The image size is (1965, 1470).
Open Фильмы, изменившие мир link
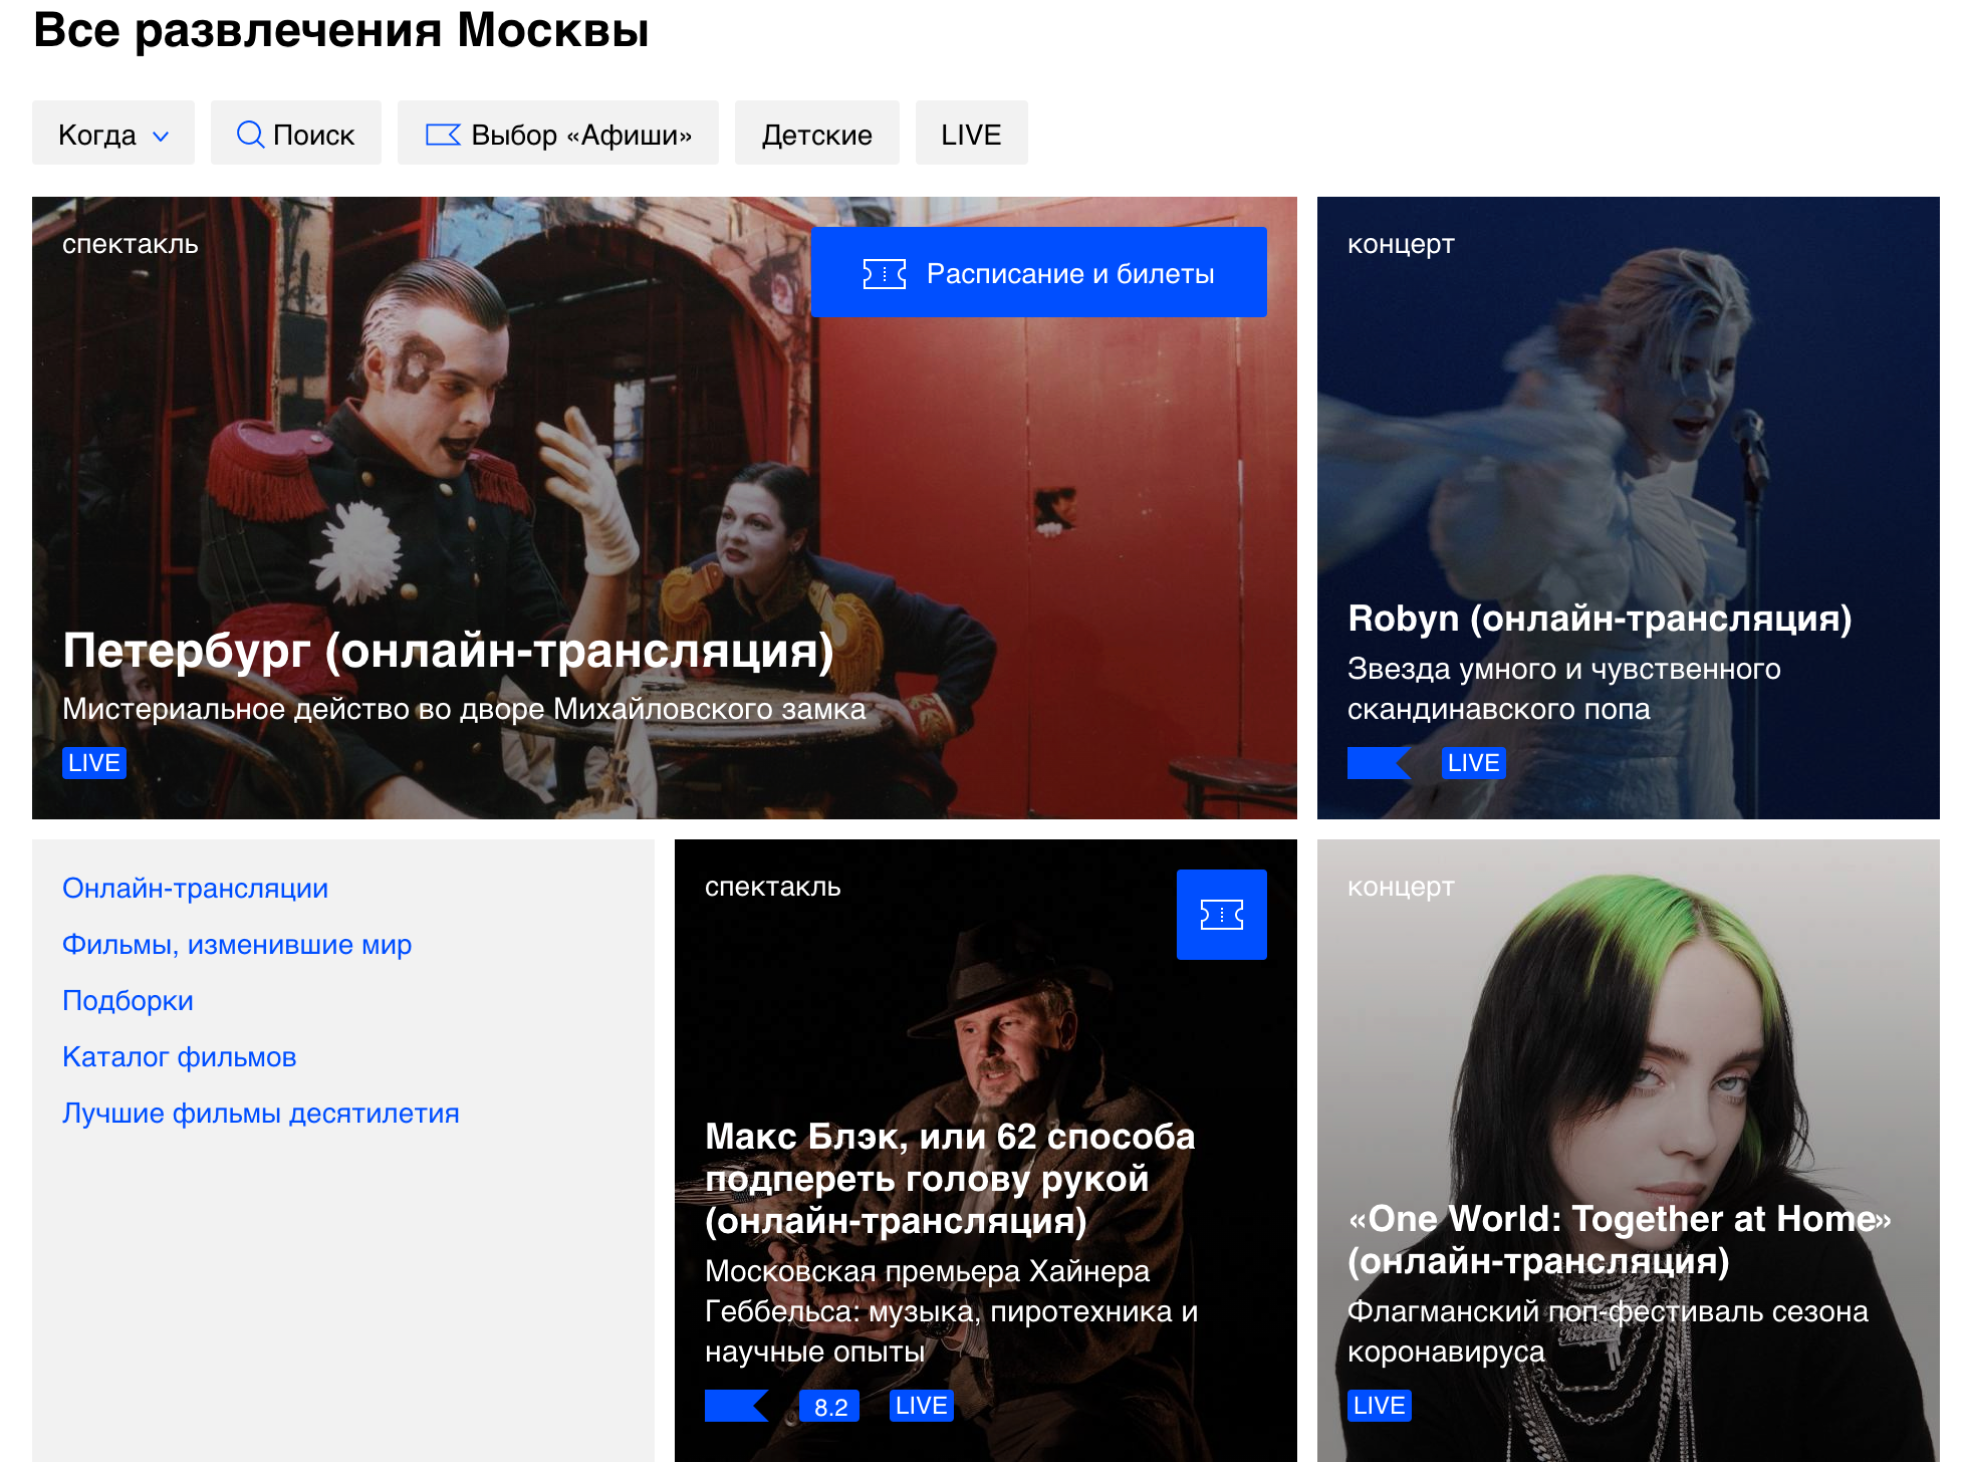(x=237, y=944)
